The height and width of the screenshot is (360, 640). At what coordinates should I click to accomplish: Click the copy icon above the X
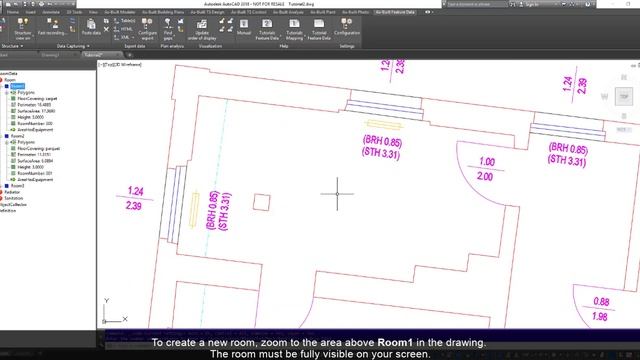point(106,20)
